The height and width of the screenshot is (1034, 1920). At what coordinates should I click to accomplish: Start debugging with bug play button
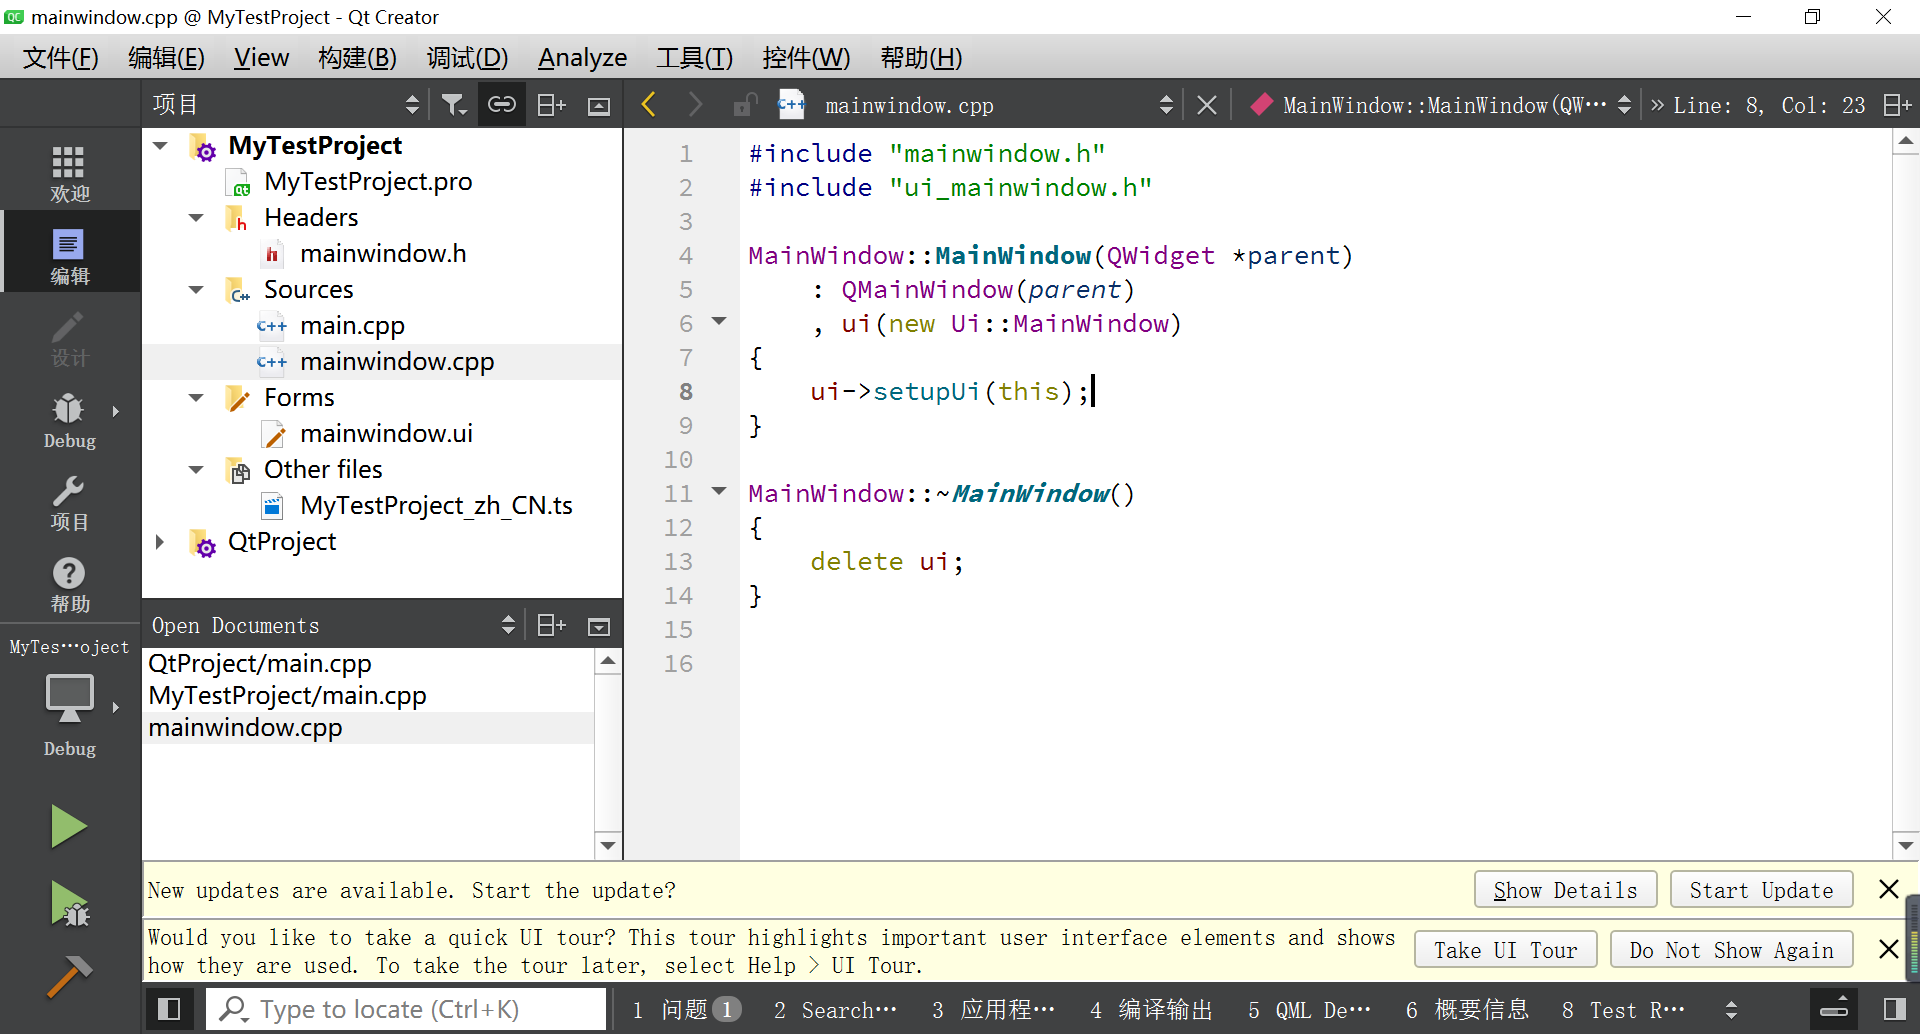[x=69, y=903]
